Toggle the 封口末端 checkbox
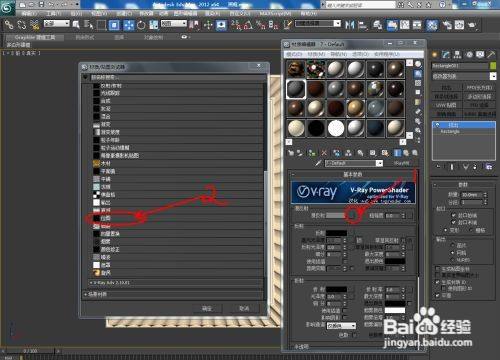 point(453,222)
